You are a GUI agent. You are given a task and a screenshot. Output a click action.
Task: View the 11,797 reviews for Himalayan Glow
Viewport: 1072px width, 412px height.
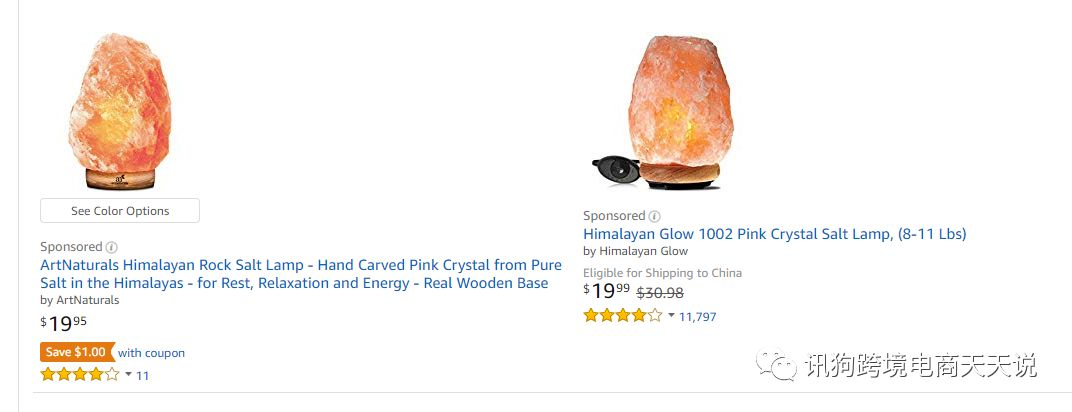click(698, 317)
